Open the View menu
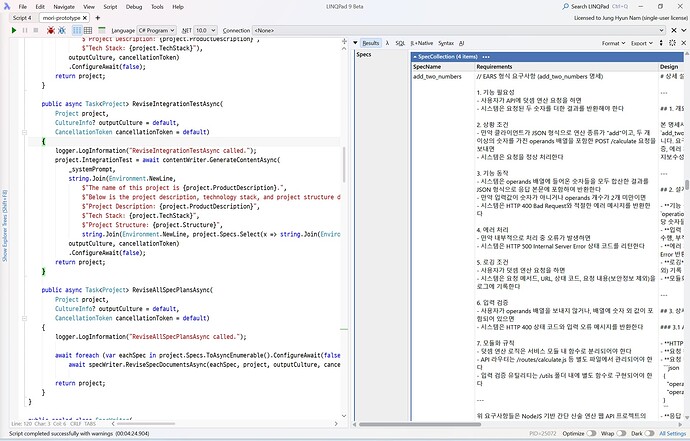 point(89,7)
